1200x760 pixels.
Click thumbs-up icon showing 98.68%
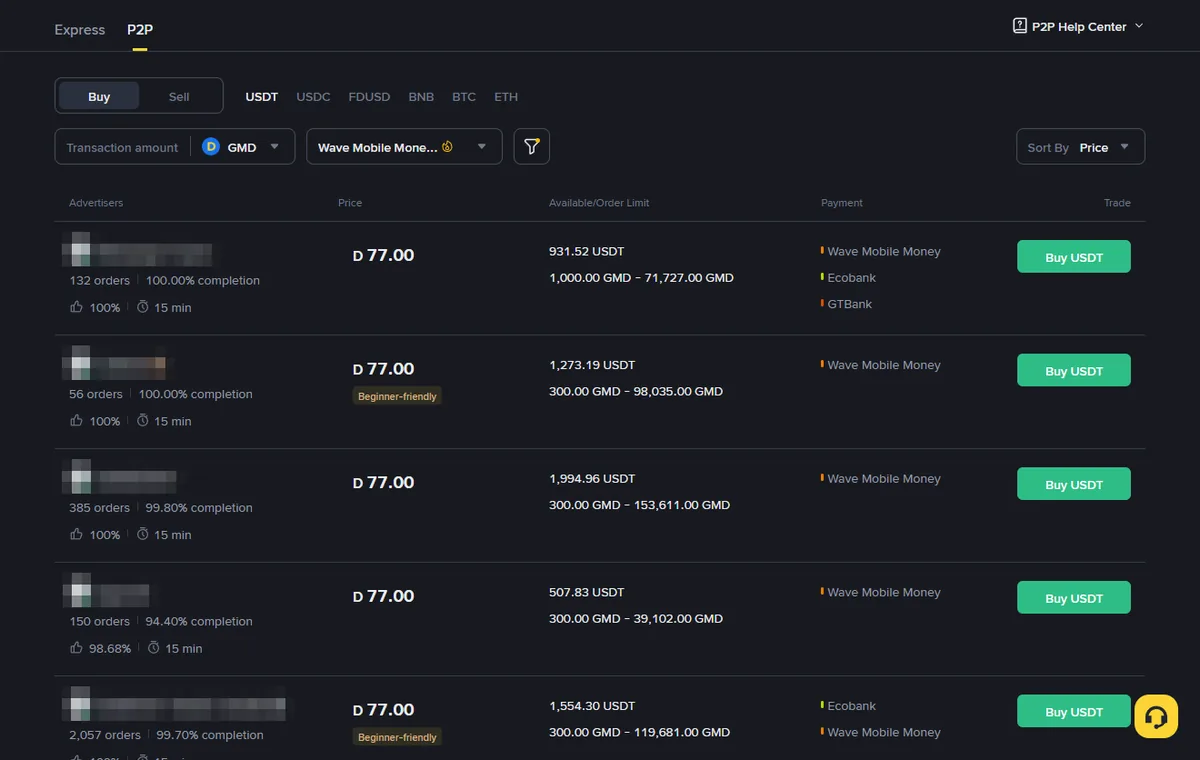(77, 648)
